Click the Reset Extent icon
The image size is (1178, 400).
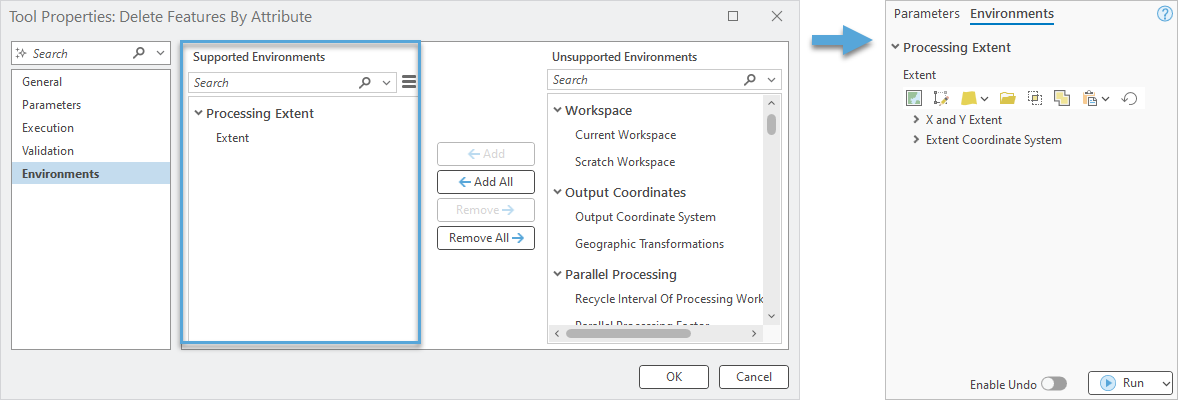(x=1129, y=98)
